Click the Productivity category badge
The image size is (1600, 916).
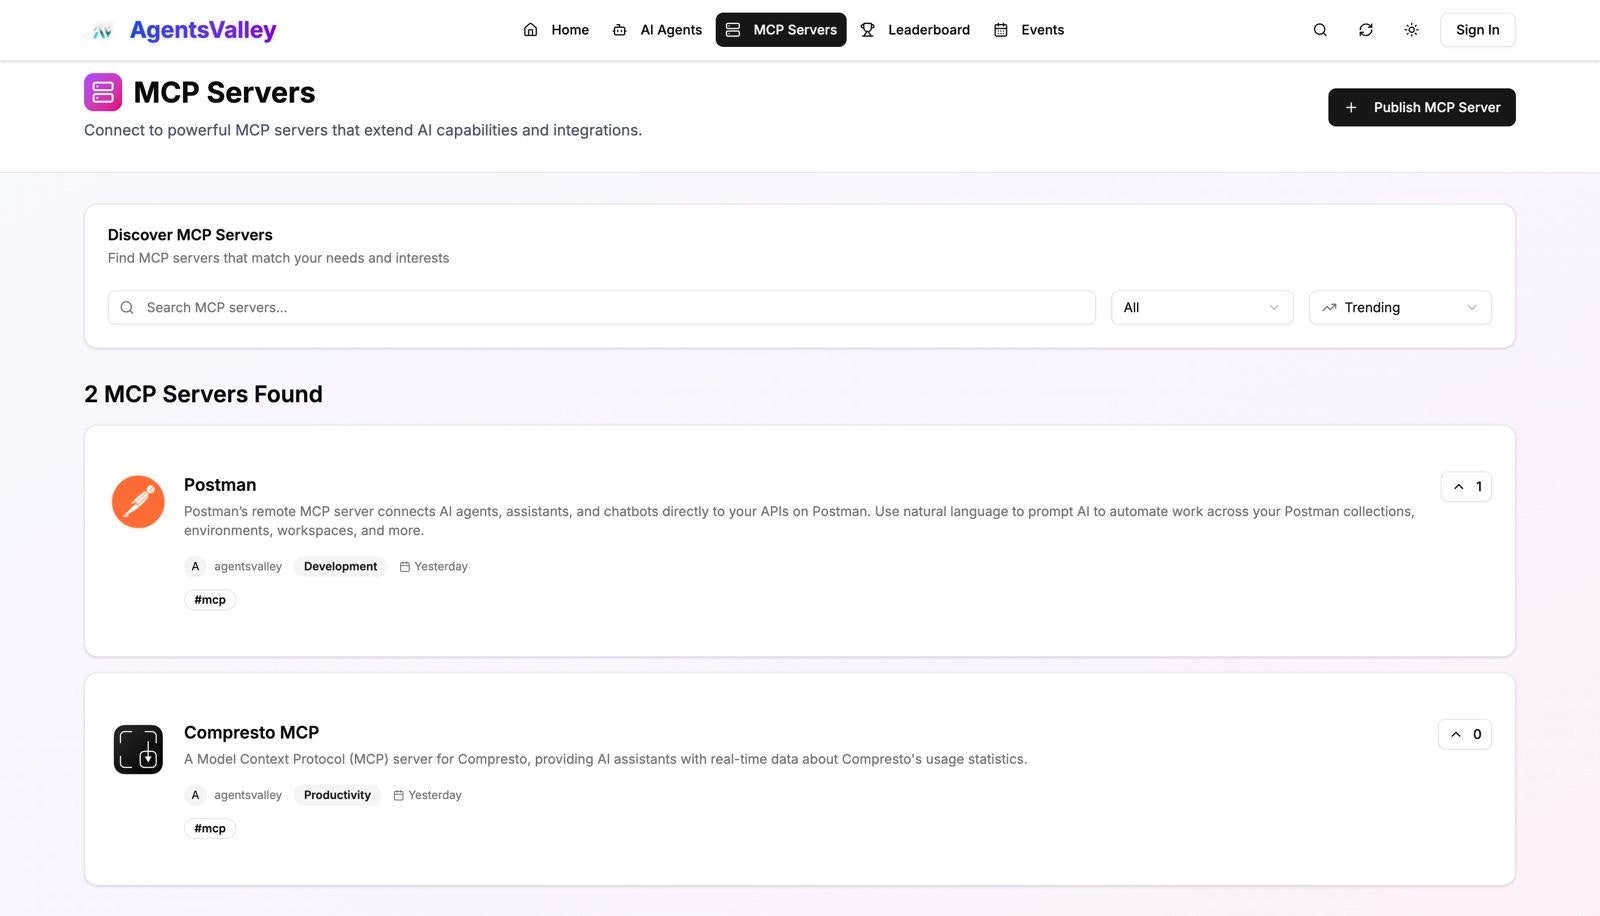point(338,795)
